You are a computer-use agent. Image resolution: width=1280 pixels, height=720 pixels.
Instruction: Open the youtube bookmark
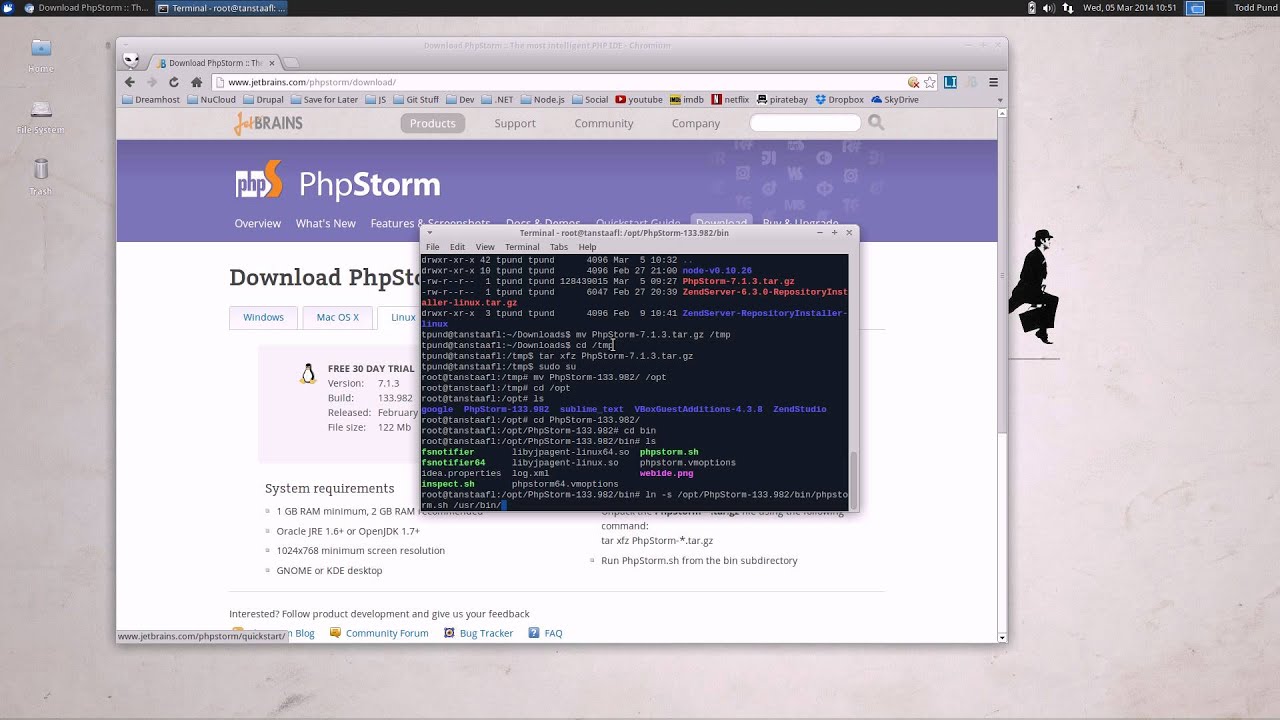[639, 99]
